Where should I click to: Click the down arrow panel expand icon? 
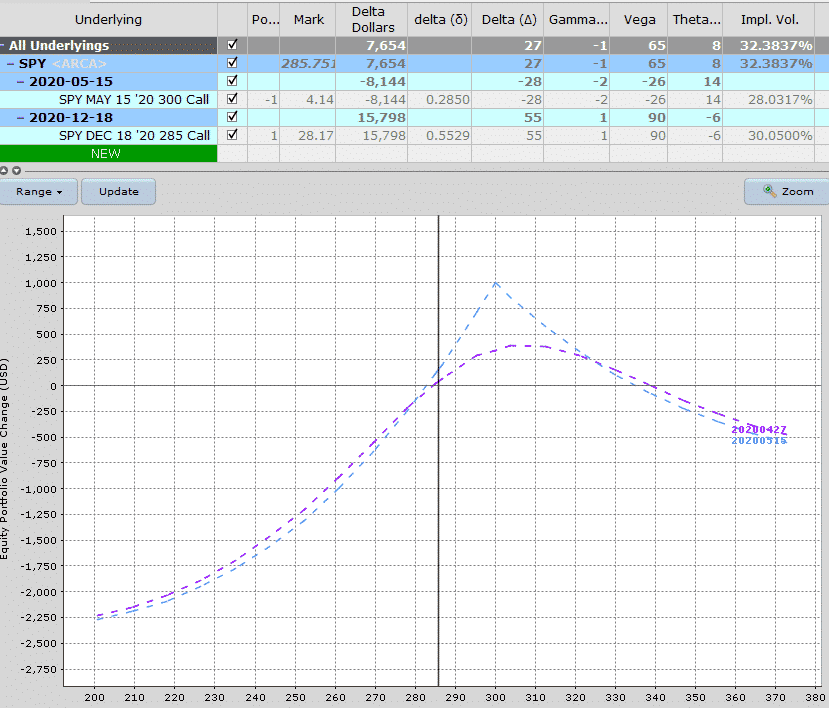point(16,171)
